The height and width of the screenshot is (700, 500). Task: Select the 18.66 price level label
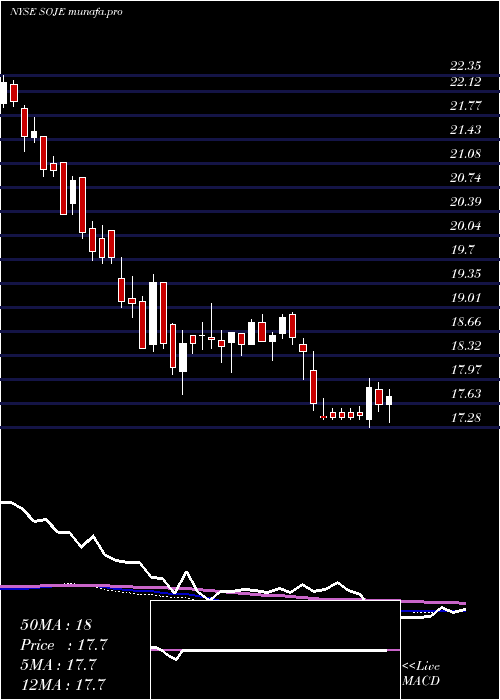tap(465, 322)
